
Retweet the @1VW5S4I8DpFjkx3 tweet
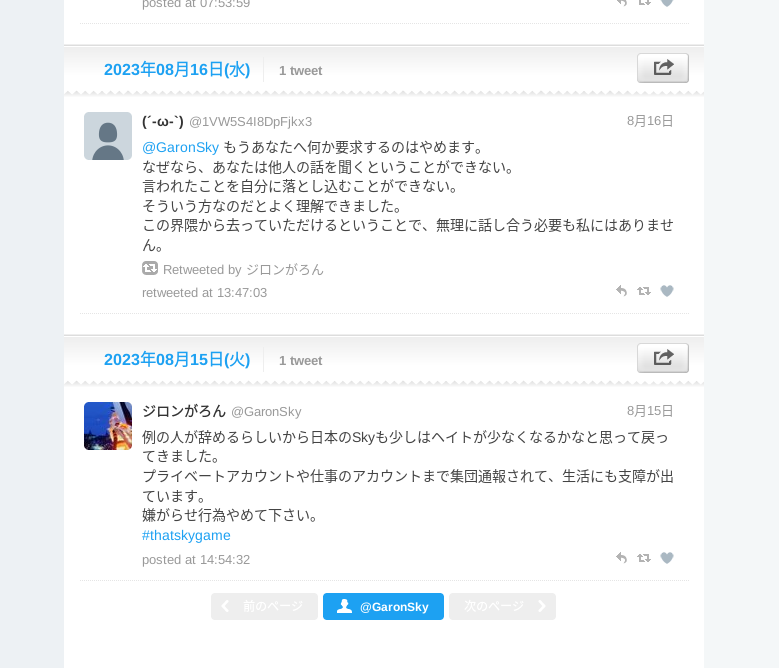click(x=644, y=291)
